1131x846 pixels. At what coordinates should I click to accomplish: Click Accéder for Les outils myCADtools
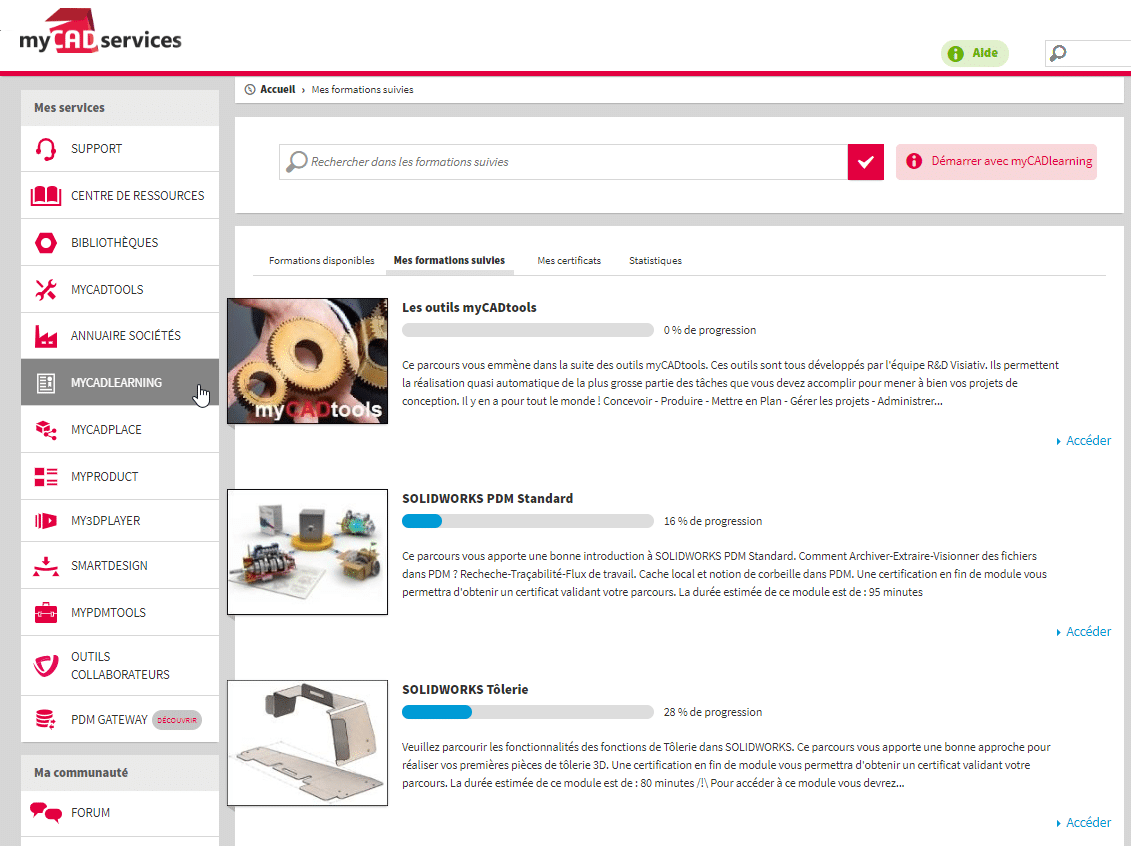coord(1083,441)
